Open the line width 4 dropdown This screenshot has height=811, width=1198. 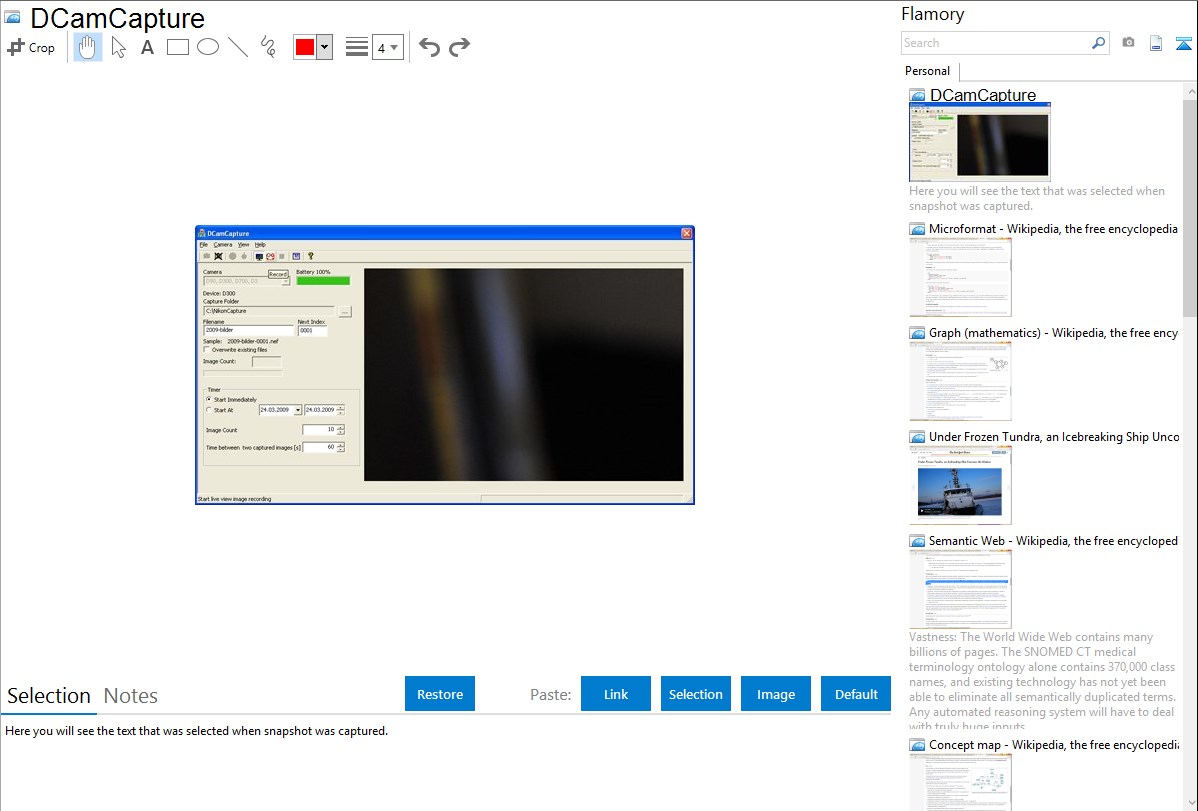tap(387, 47)
